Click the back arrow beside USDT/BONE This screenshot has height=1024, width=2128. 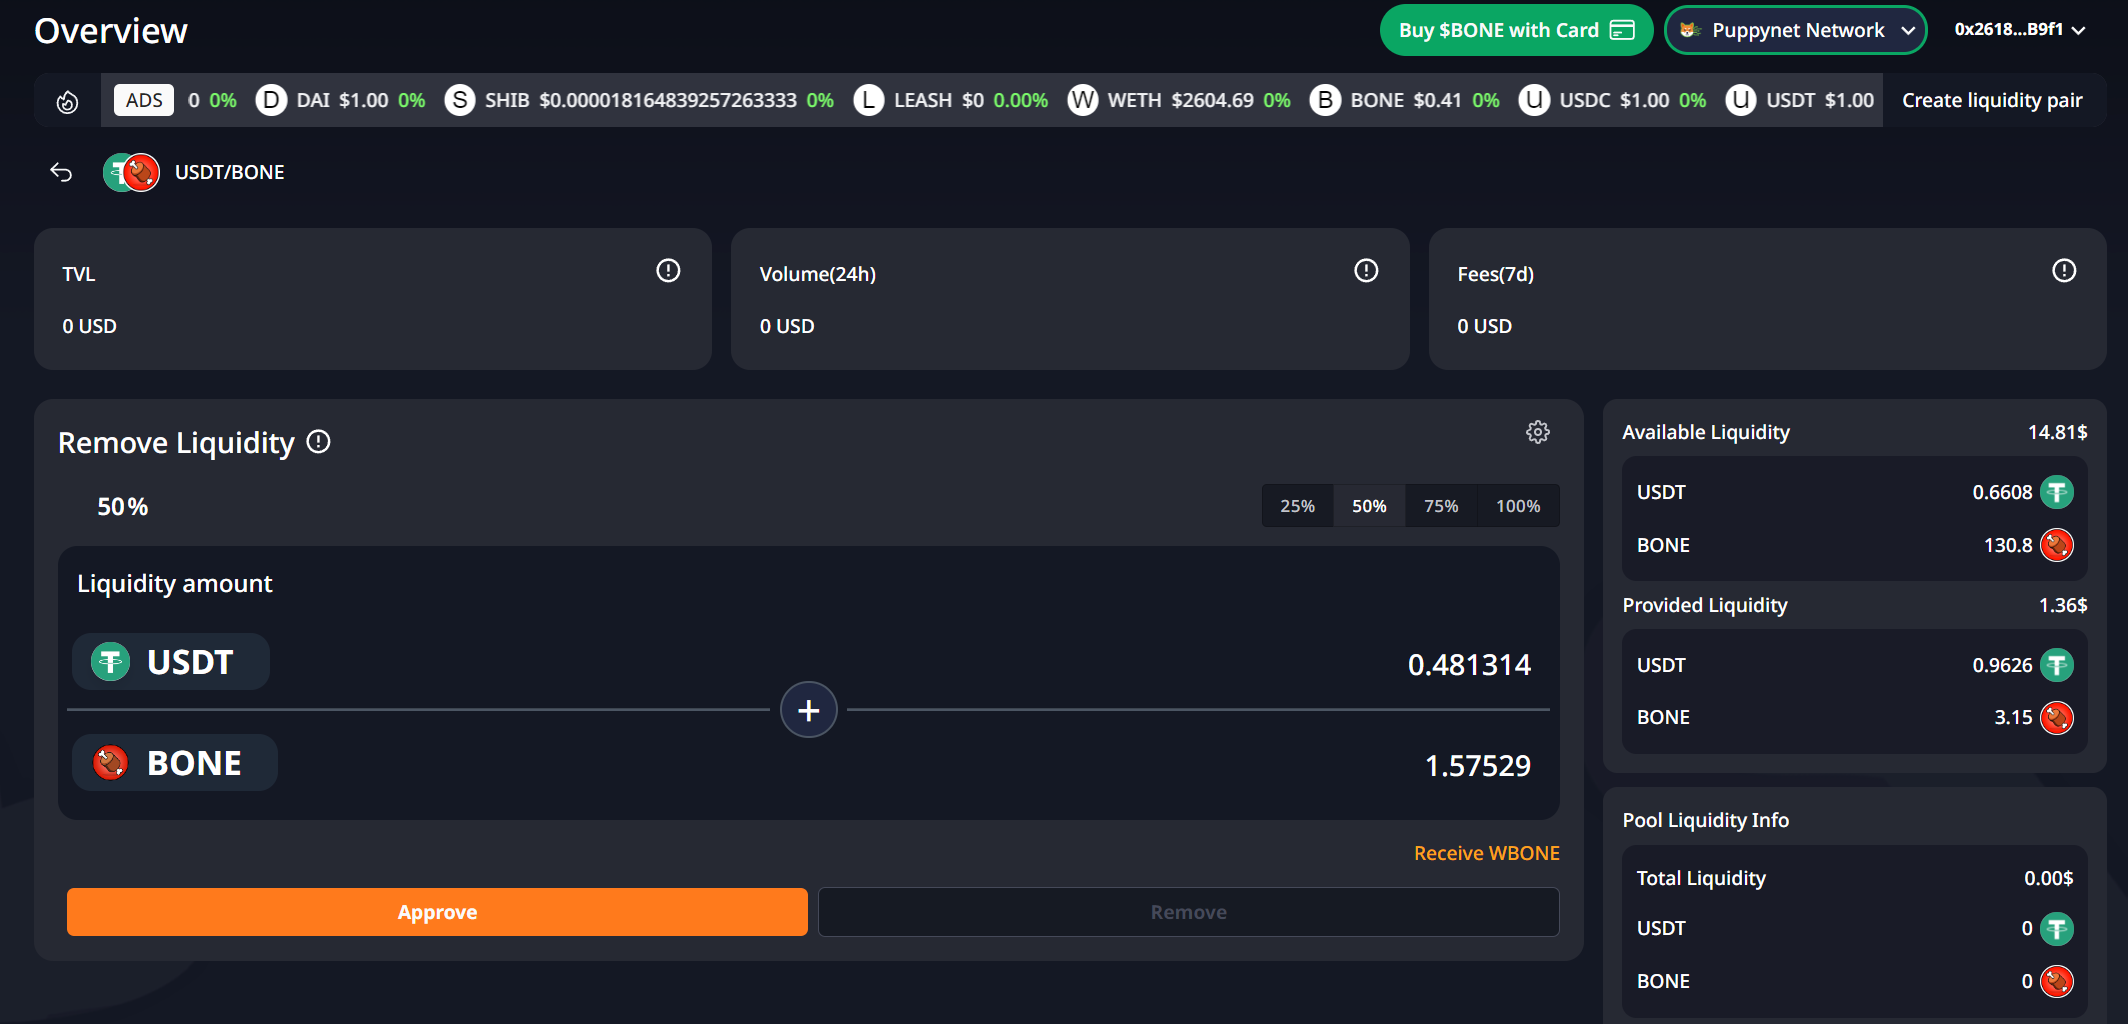pos(61,172)
